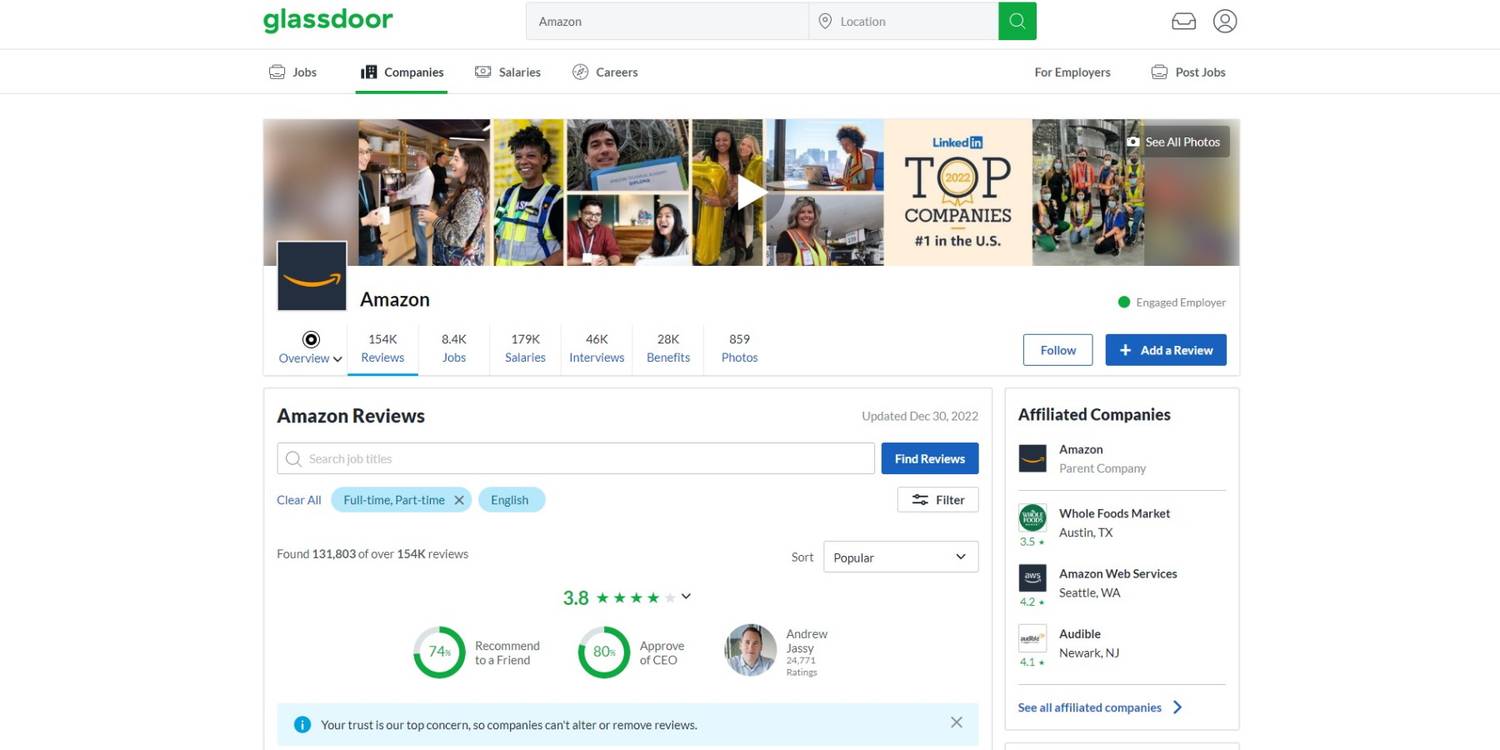The width and height of the screenshot is (1500, 750).
Task: Click the Amazon Web Services logo
Action: (x=1032, y=578)
